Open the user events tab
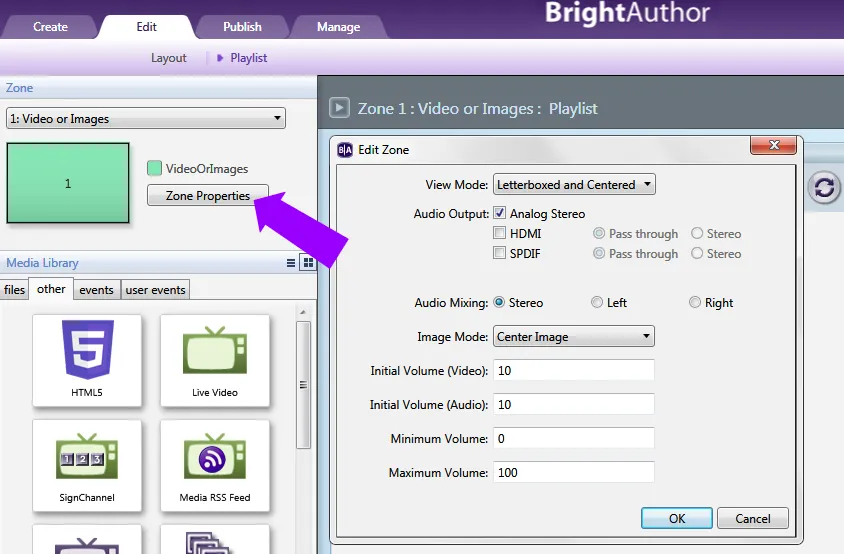844x554 pixels. (155, 290)
